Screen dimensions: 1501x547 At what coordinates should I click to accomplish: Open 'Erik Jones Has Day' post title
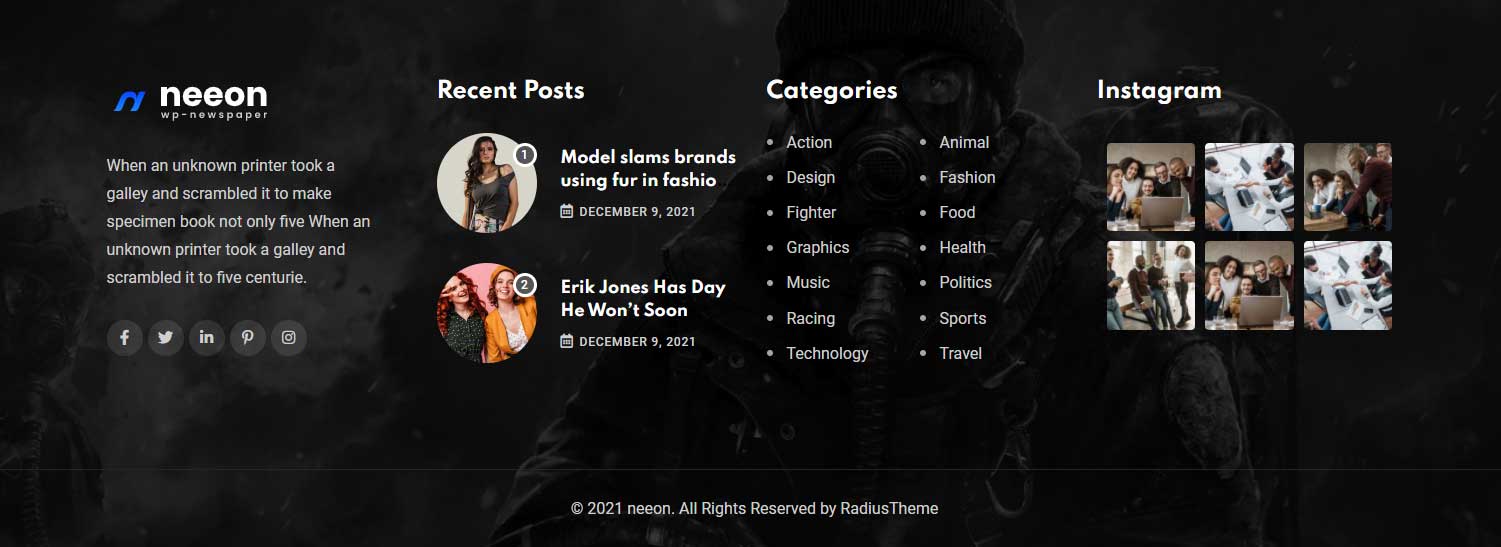(x=642, y=298)
